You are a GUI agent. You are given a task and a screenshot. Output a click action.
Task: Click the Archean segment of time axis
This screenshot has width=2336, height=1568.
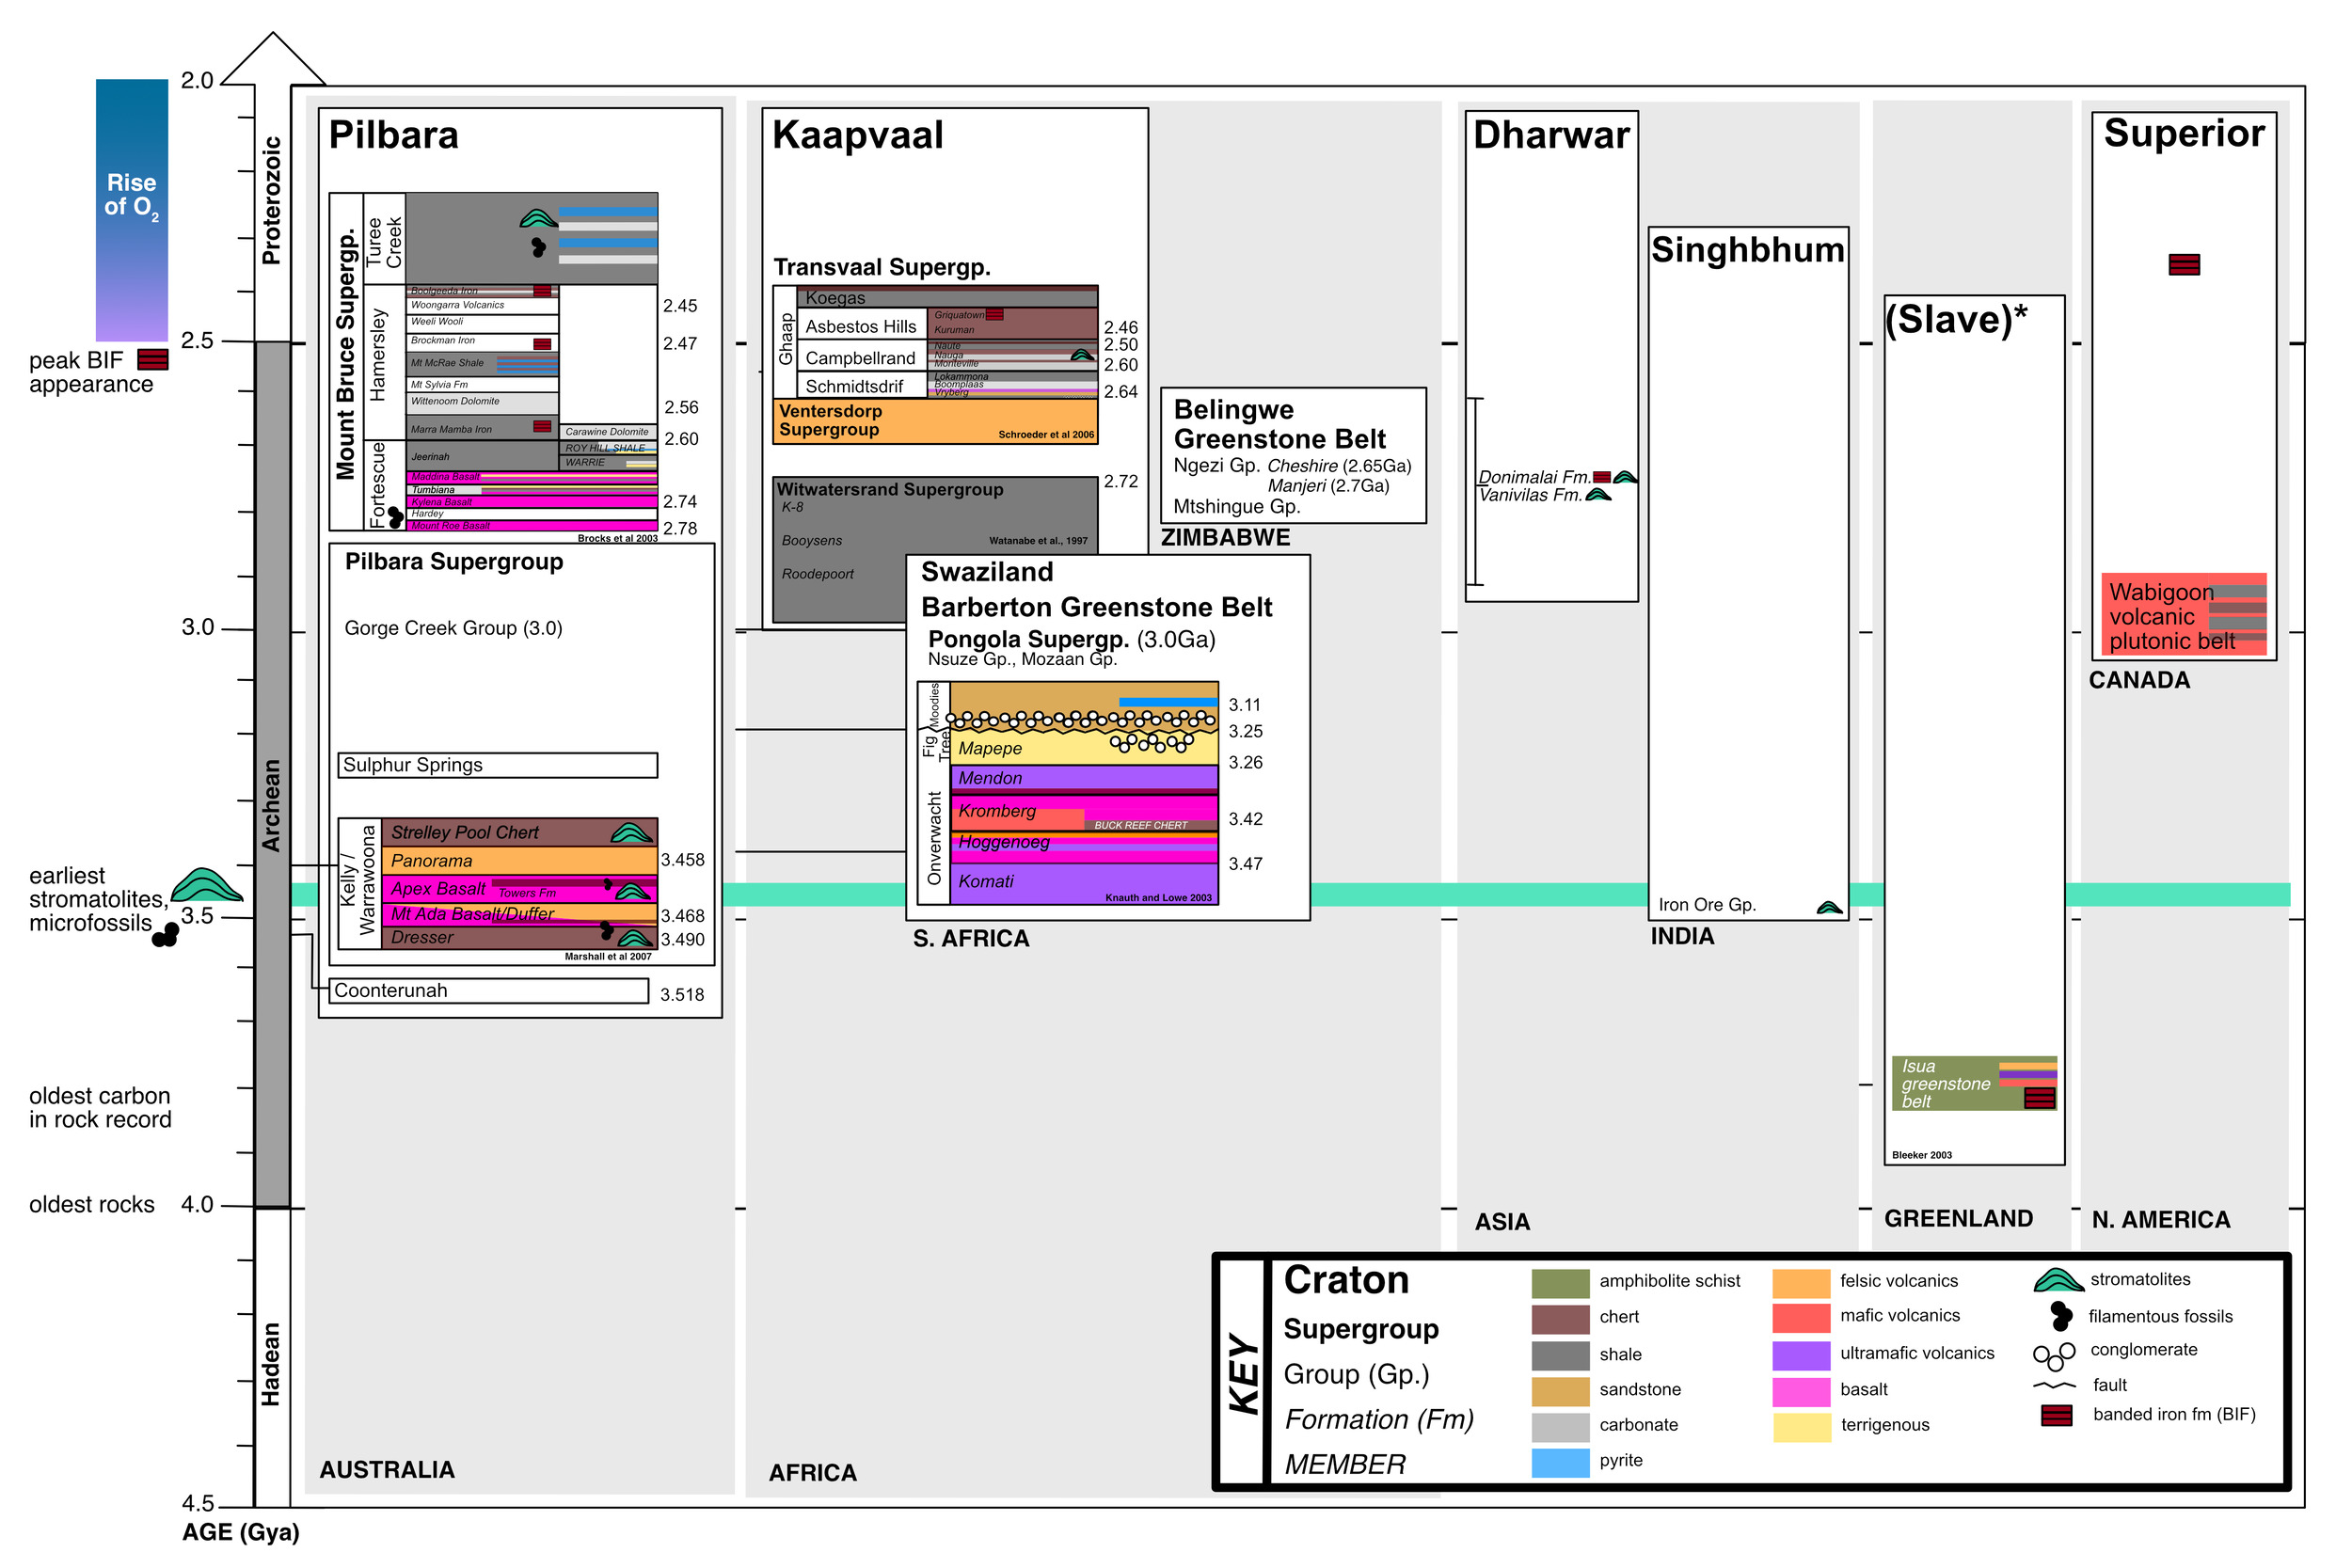tap(272, 774)
